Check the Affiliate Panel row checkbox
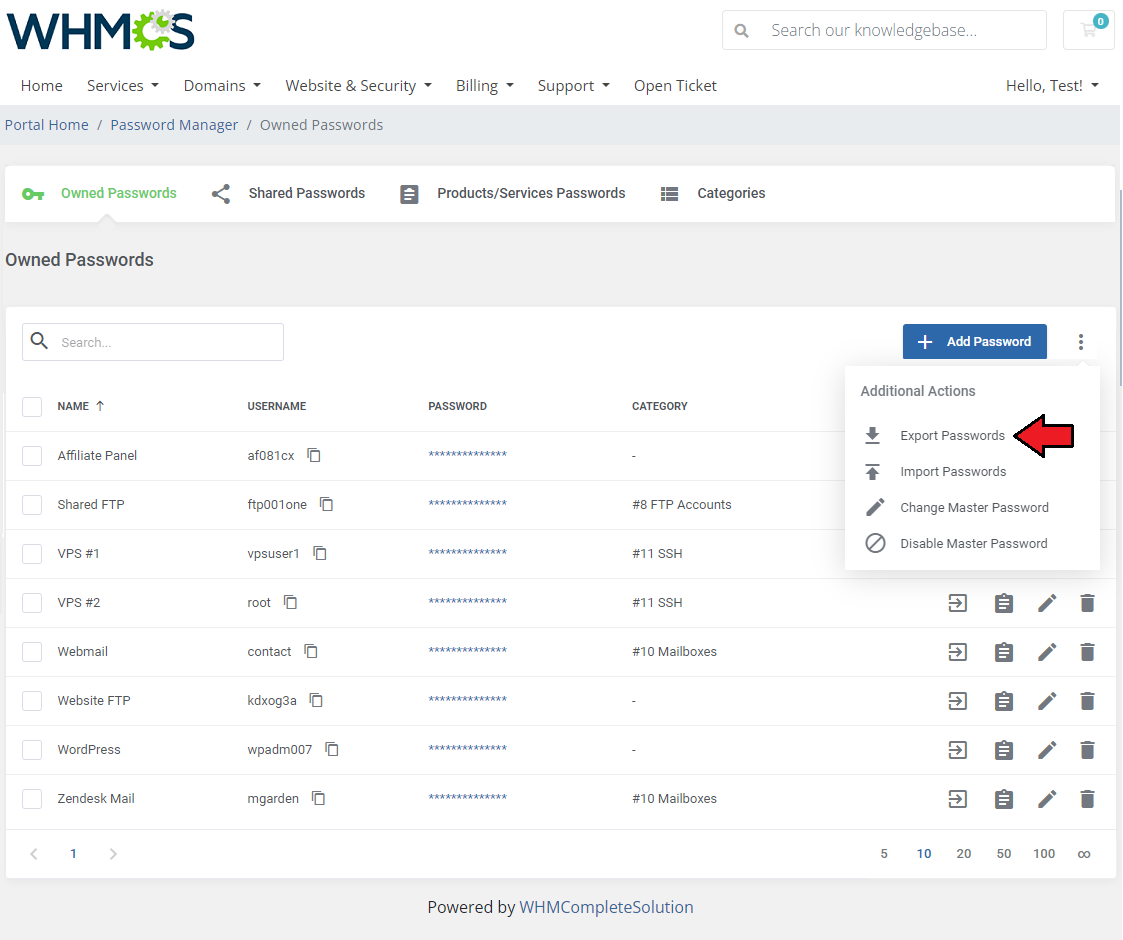 tap(32, 456)
